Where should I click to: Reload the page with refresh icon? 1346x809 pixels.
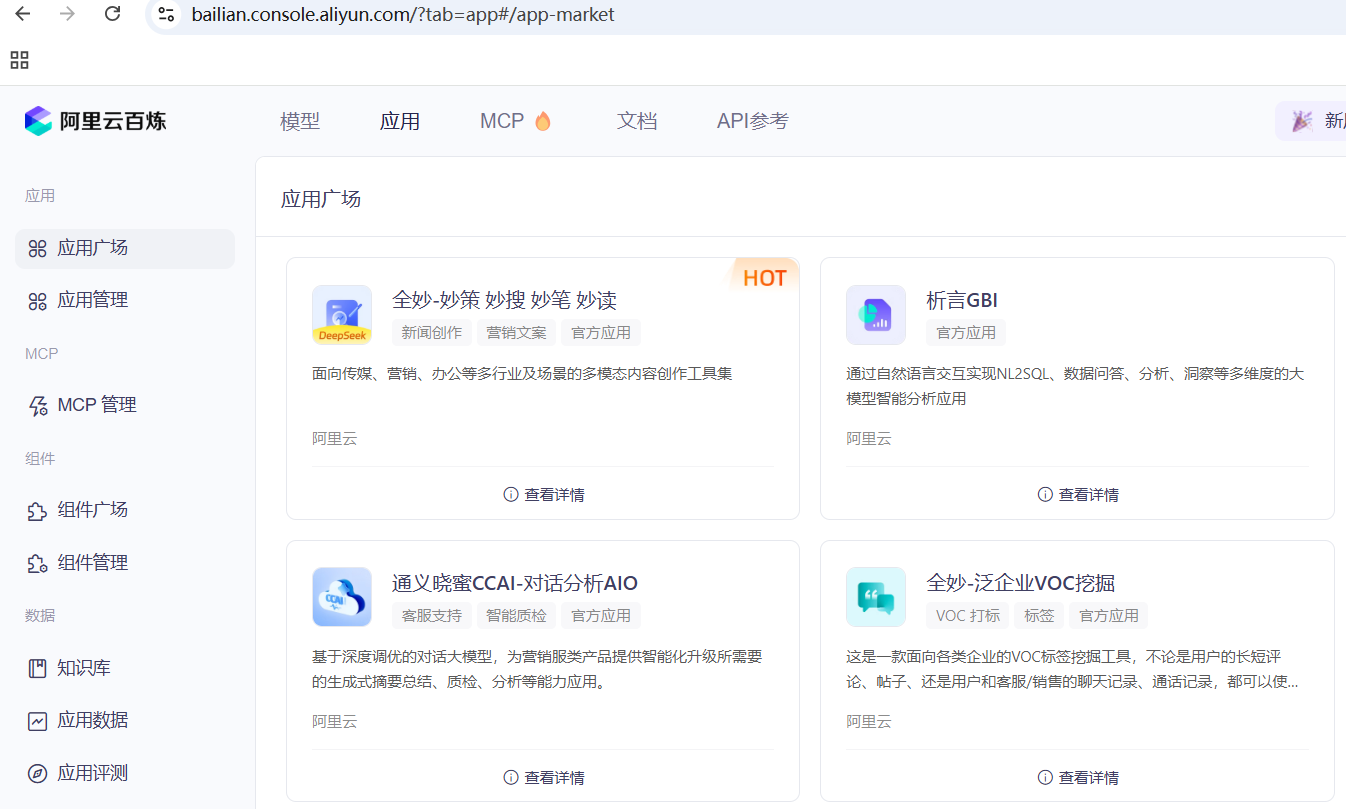[x=113, y=14]
